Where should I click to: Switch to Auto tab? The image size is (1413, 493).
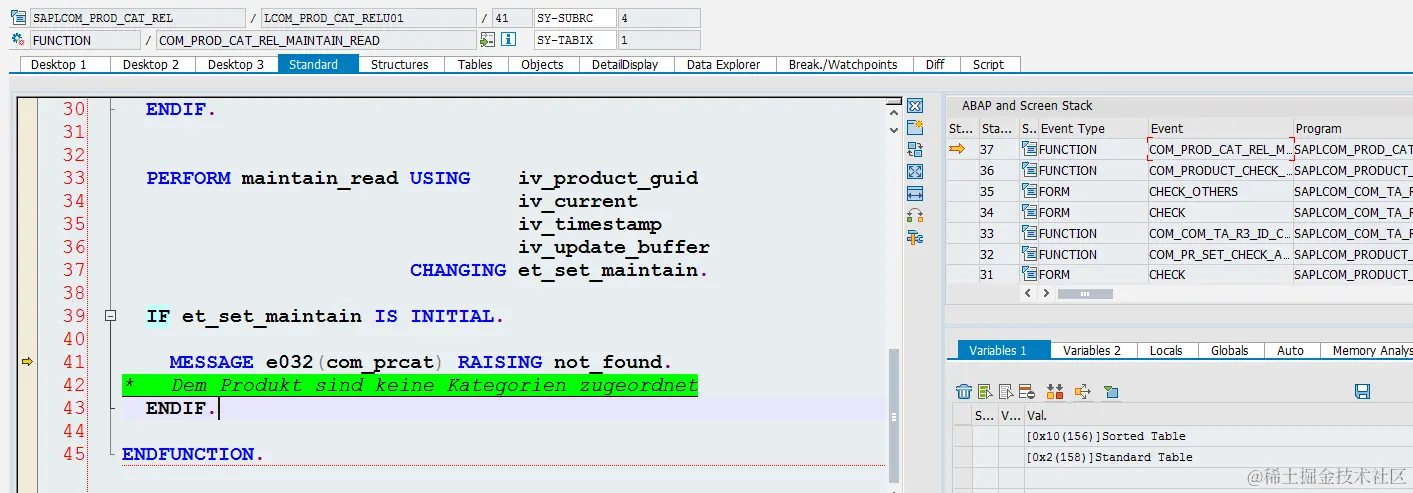click(x=1291, y=351)
